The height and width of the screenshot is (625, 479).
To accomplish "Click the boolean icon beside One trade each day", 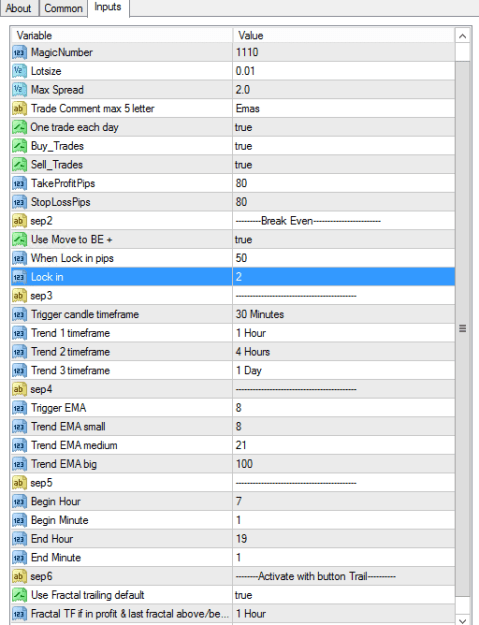I will click(x=19, y=127).
